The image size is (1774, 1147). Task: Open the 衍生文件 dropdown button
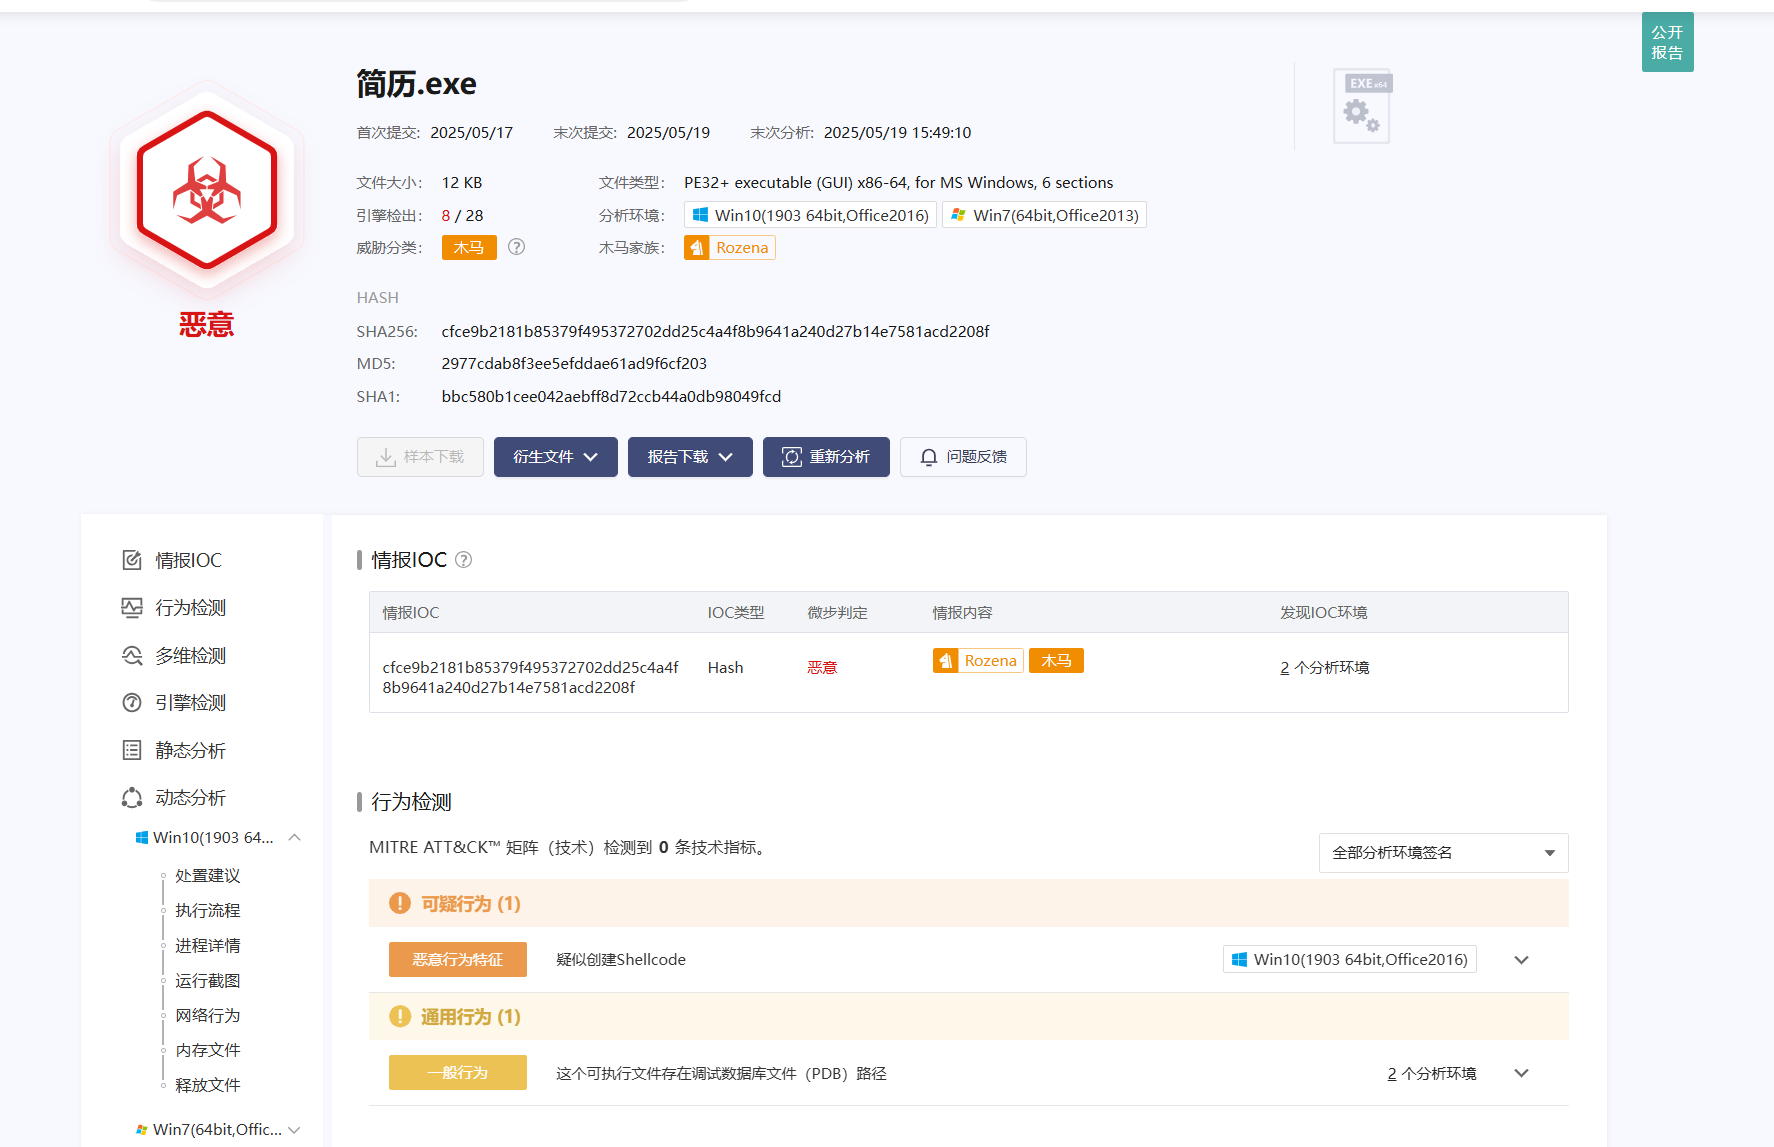tap(555, 457)
